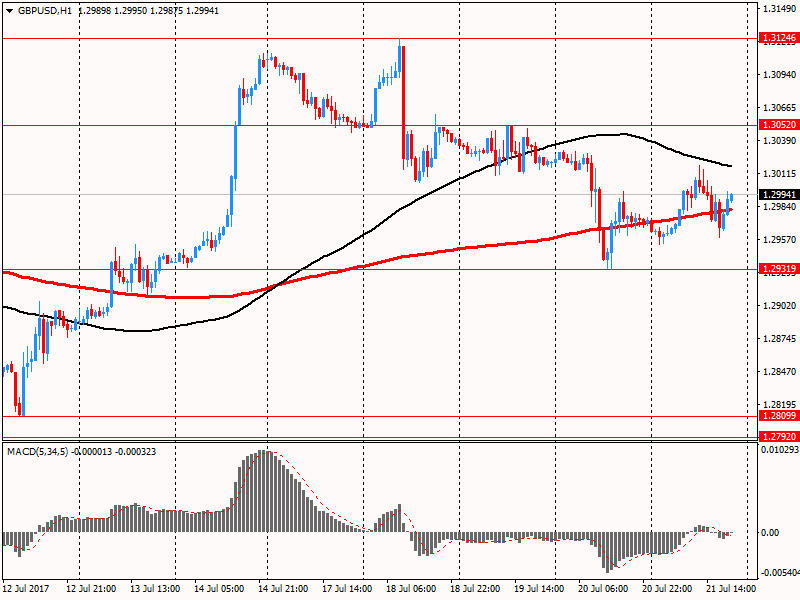Select the 1.28099 red price level label
800x600 pixels.
779,415
